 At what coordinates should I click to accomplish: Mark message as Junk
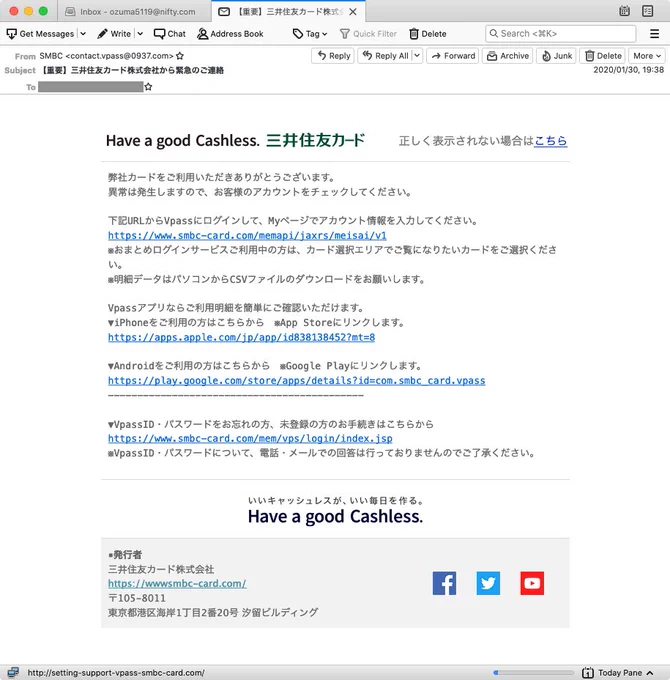(556, 56)
